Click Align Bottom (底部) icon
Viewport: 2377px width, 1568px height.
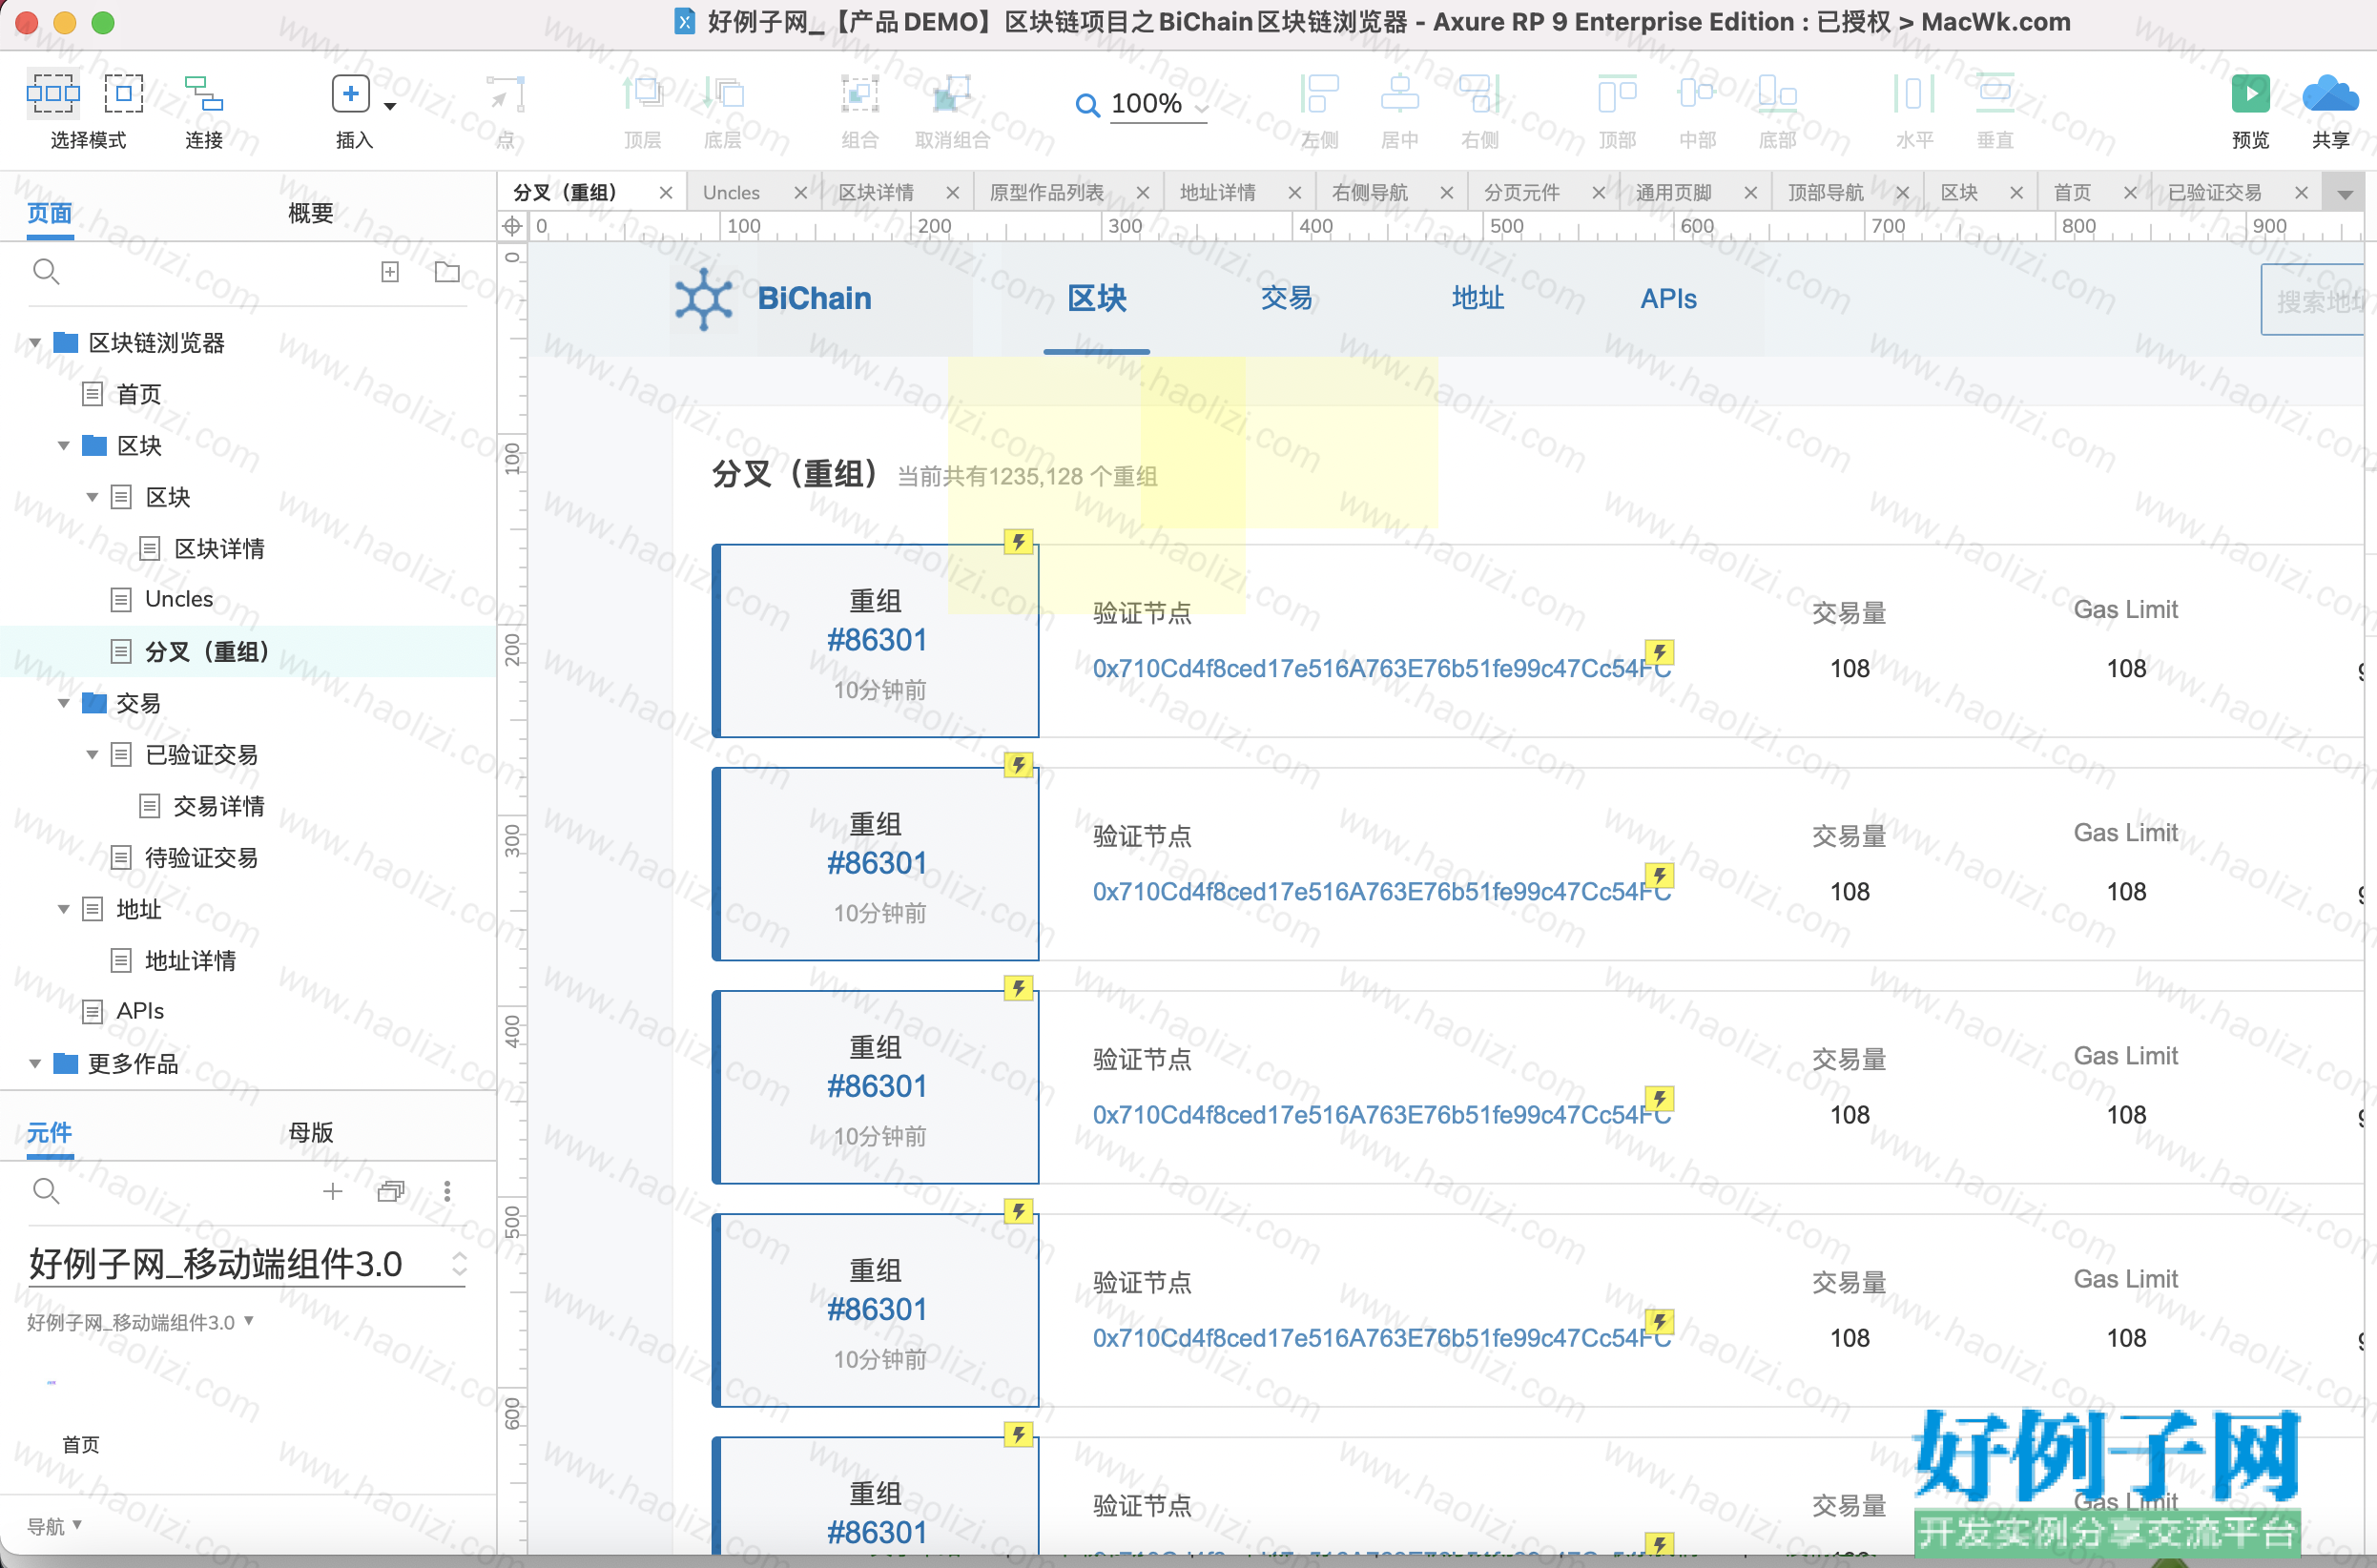(x=1777, y=94)
